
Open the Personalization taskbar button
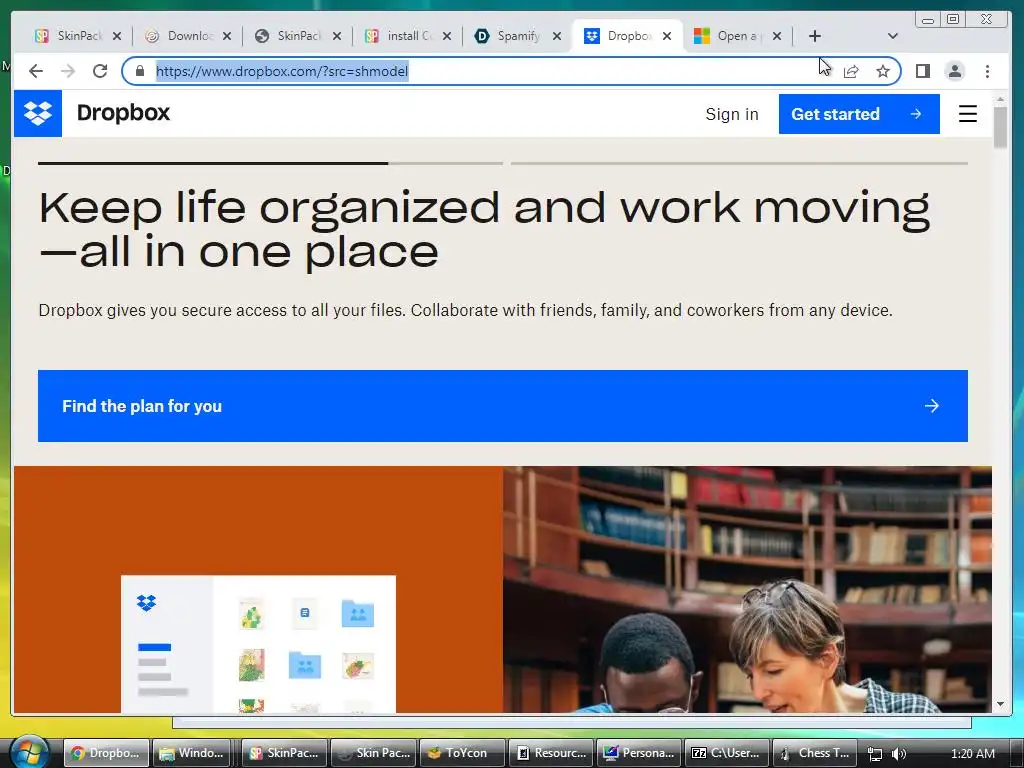pos(639,753)
